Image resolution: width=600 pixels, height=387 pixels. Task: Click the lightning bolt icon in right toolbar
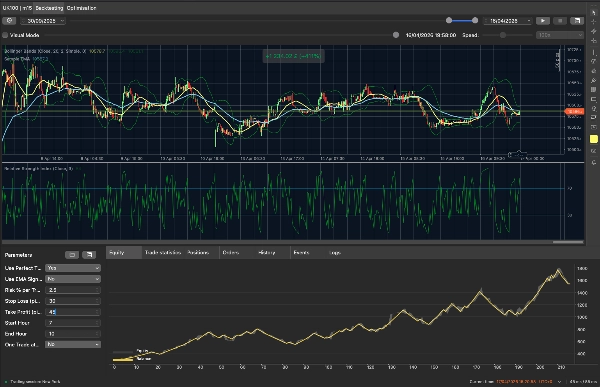593,31
